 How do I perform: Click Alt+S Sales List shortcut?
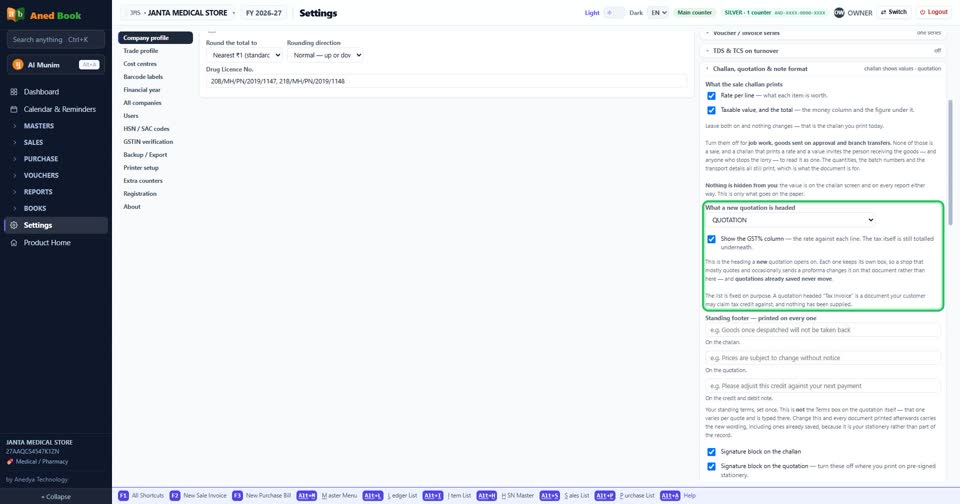(x=564, y=495)
